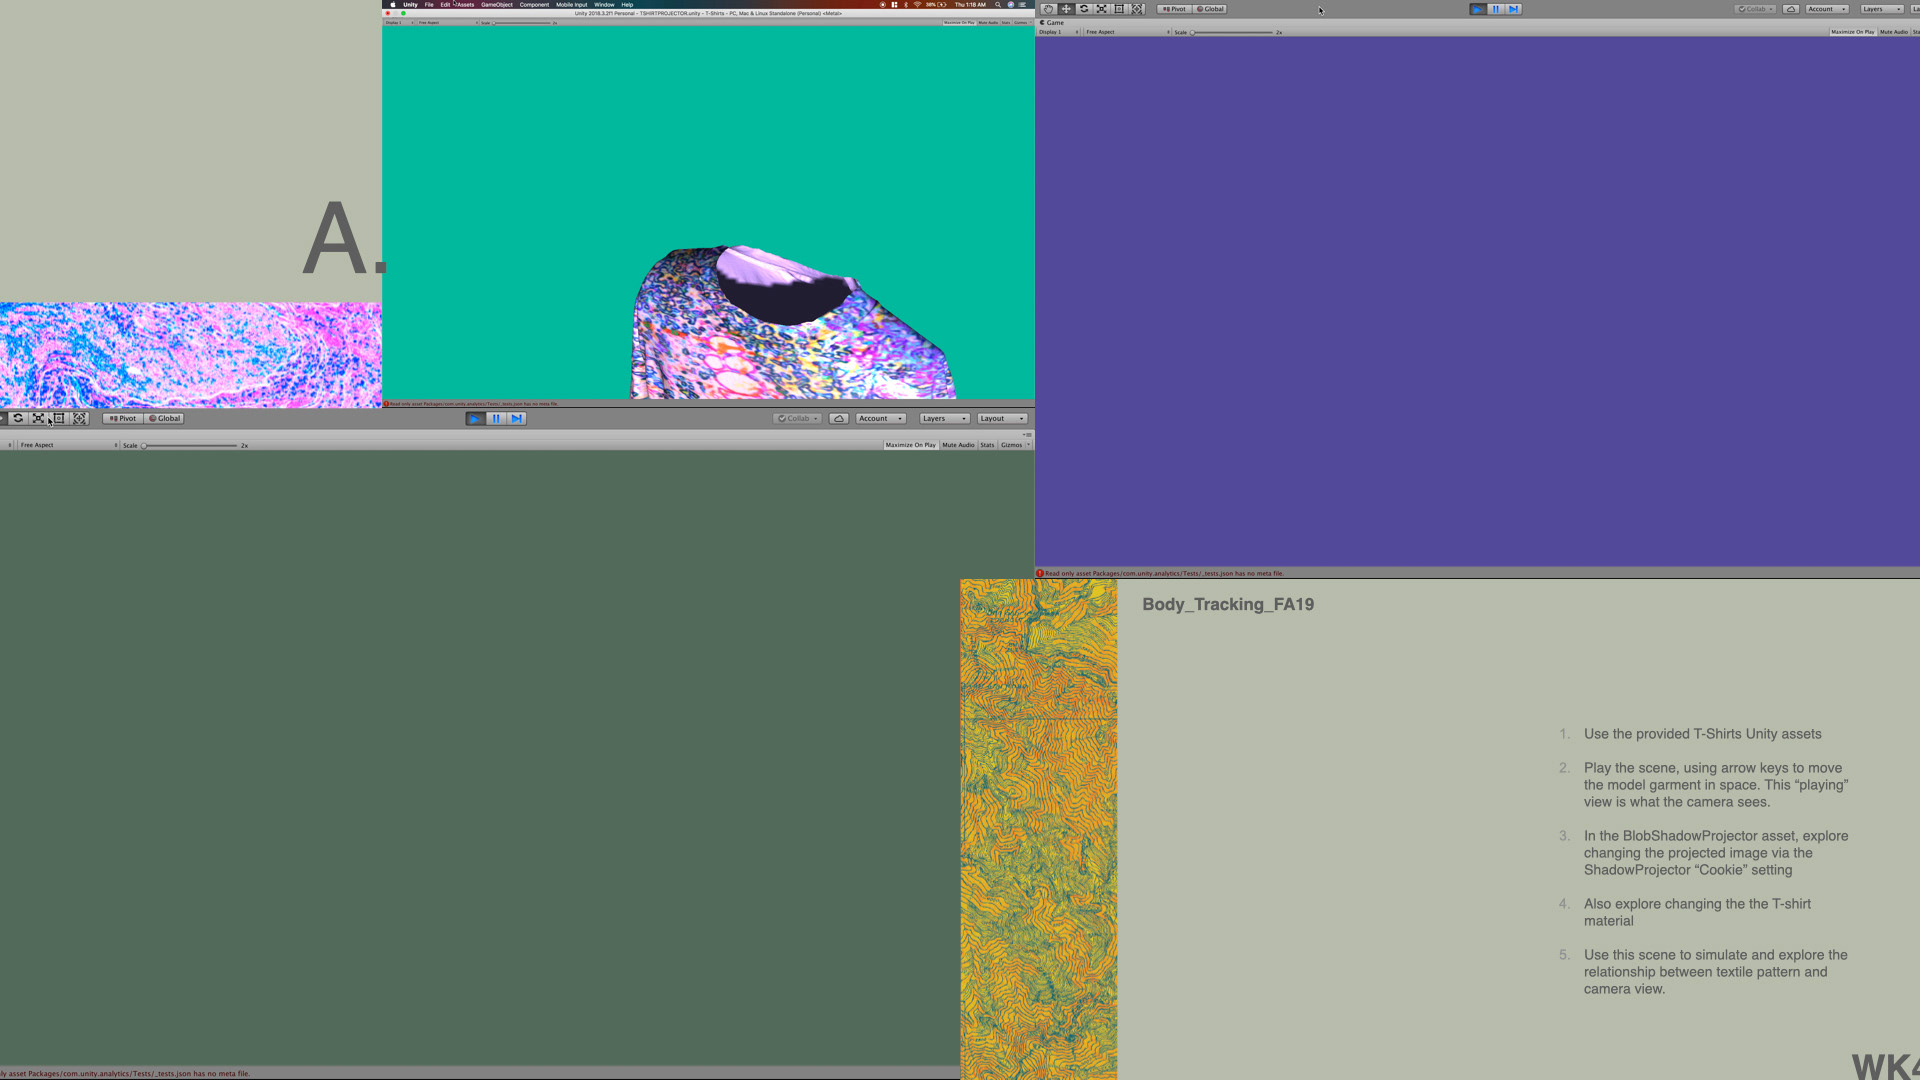
Task: Select the Hand tool in Unity toolbar
Action: [1048, 9]
